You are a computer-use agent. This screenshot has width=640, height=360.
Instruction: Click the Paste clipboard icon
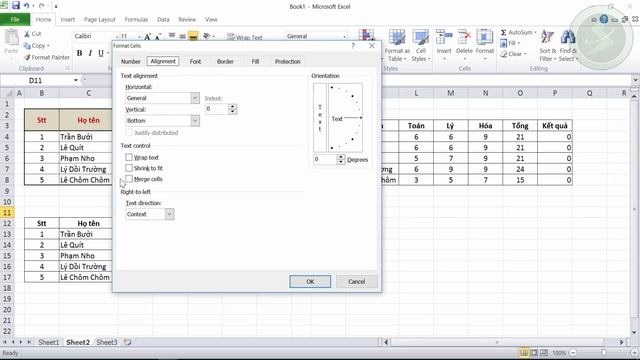[x=11, y=38]
